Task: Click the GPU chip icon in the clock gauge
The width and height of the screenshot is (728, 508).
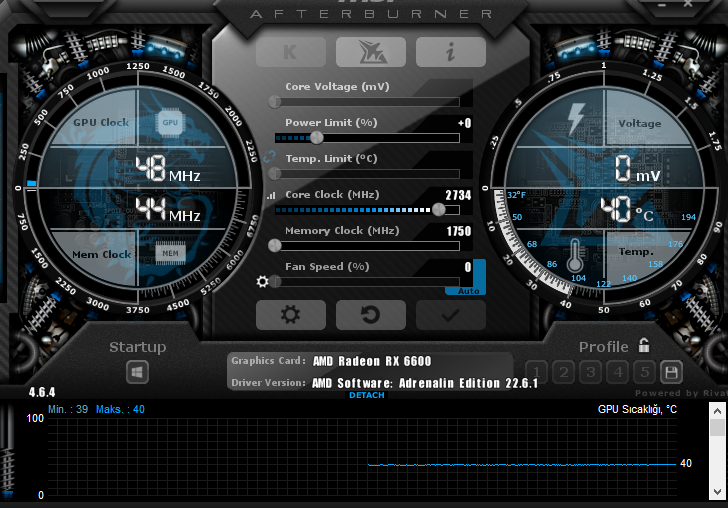Action: 170,123
